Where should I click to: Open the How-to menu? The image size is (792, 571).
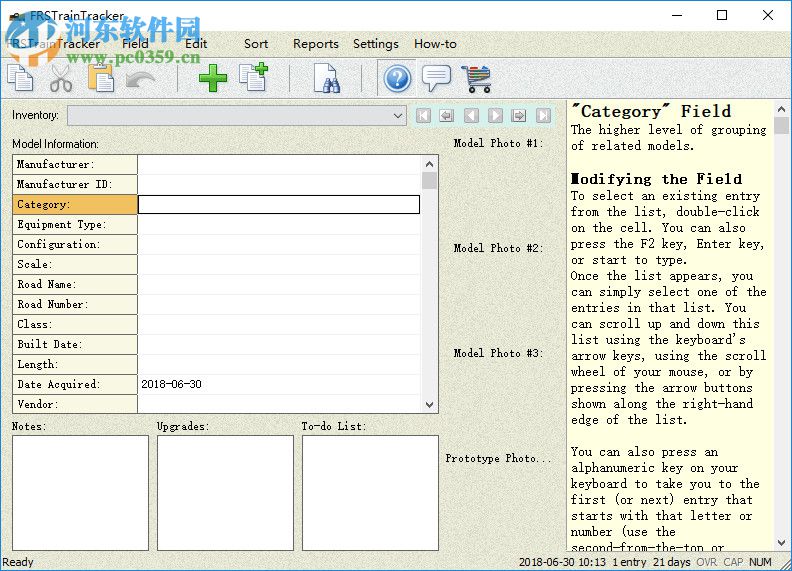[435, 44]
